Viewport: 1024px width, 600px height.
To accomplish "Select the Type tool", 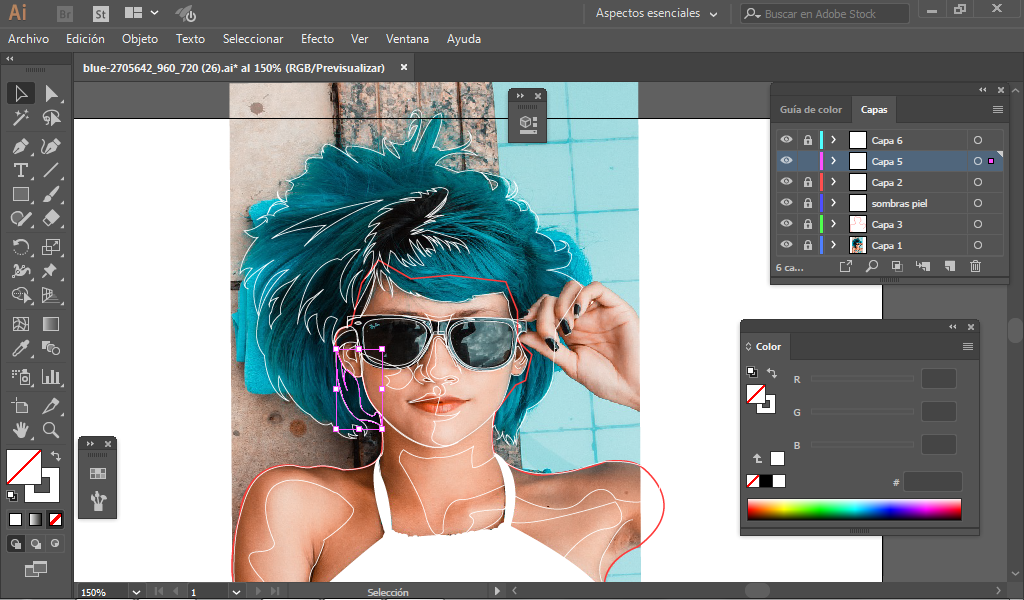I will click(x=21, y=170).
